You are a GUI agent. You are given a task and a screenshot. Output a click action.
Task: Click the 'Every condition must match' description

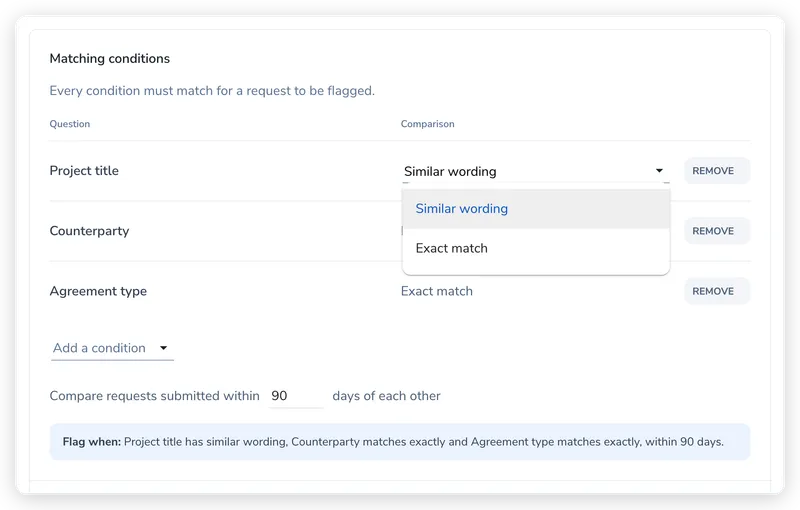tap(212, 91)
